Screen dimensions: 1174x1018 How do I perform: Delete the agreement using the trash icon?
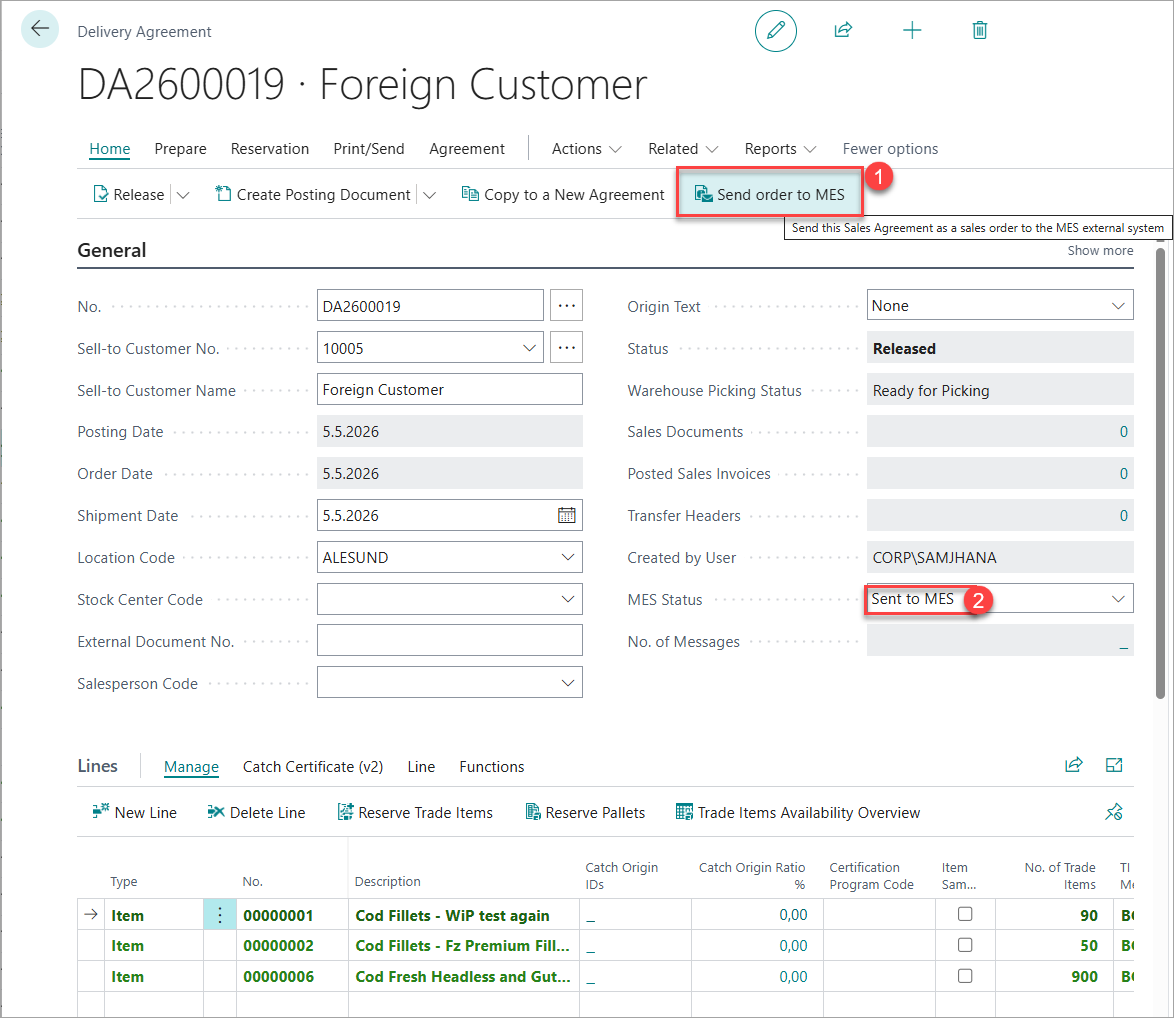[x=979, y=31]
